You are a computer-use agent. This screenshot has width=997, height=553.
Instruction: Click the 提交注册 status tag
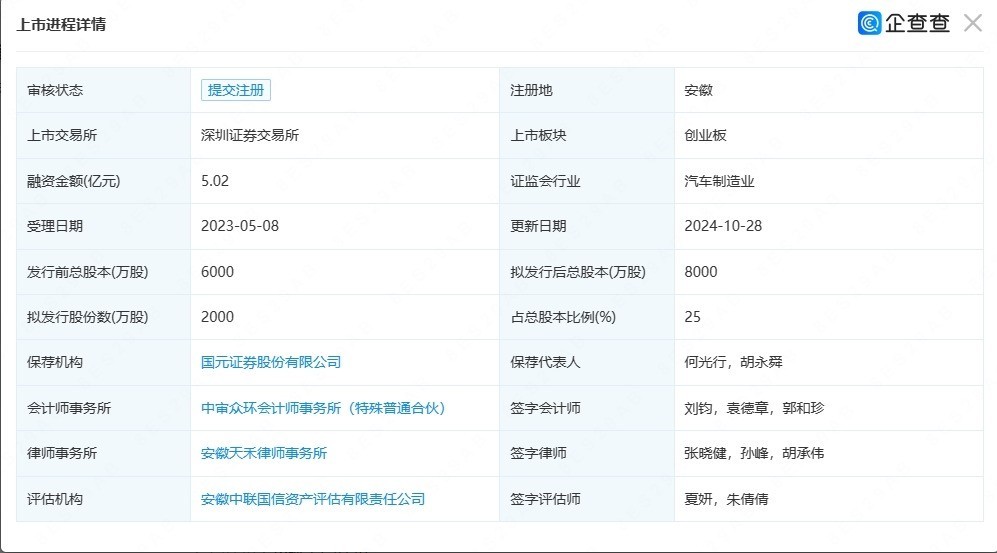235,90
